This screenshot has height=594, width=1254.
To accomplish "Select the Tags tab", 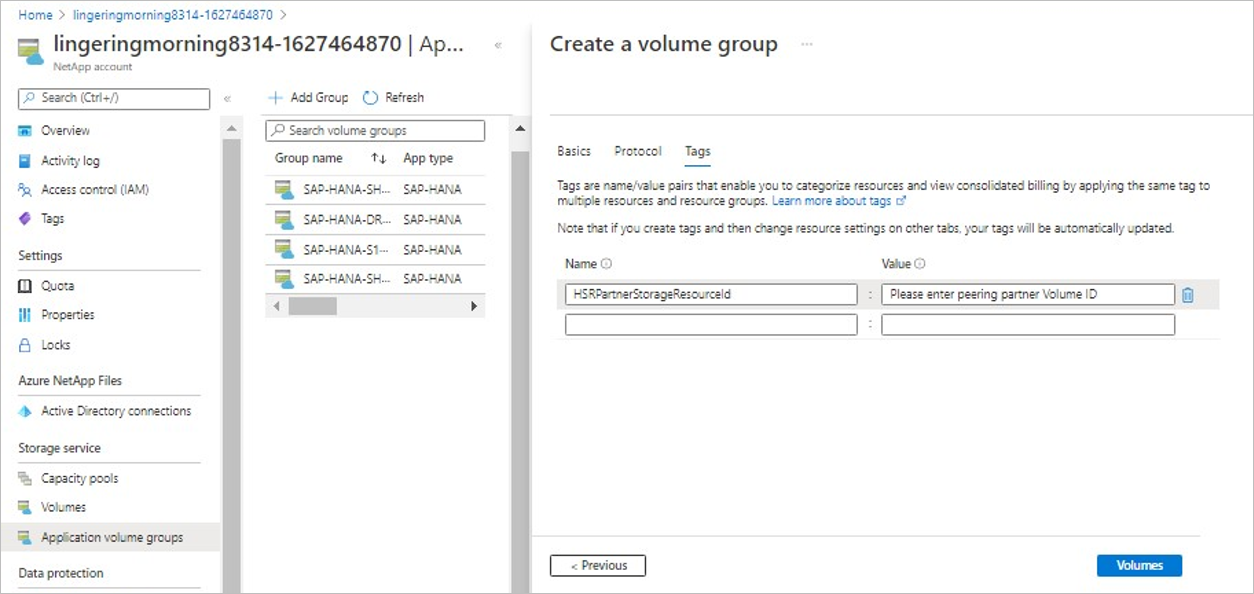I will coord(698,151).
